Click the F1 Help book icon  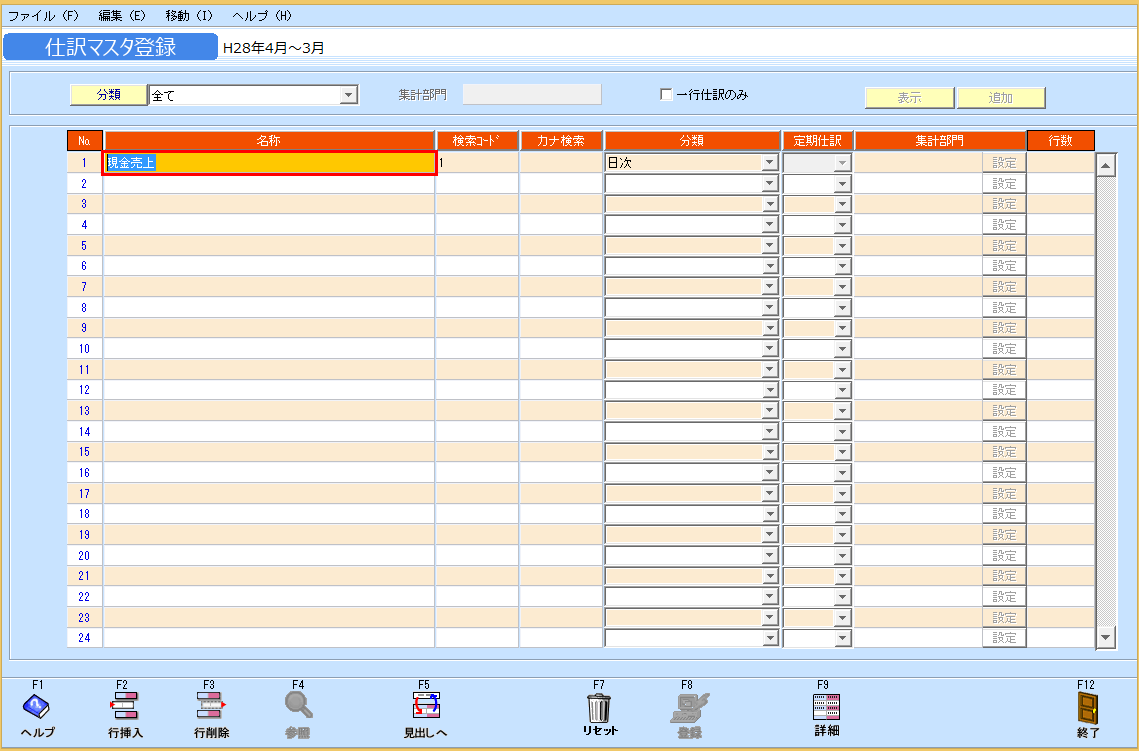pyautogui.click(x=38, y=707)
